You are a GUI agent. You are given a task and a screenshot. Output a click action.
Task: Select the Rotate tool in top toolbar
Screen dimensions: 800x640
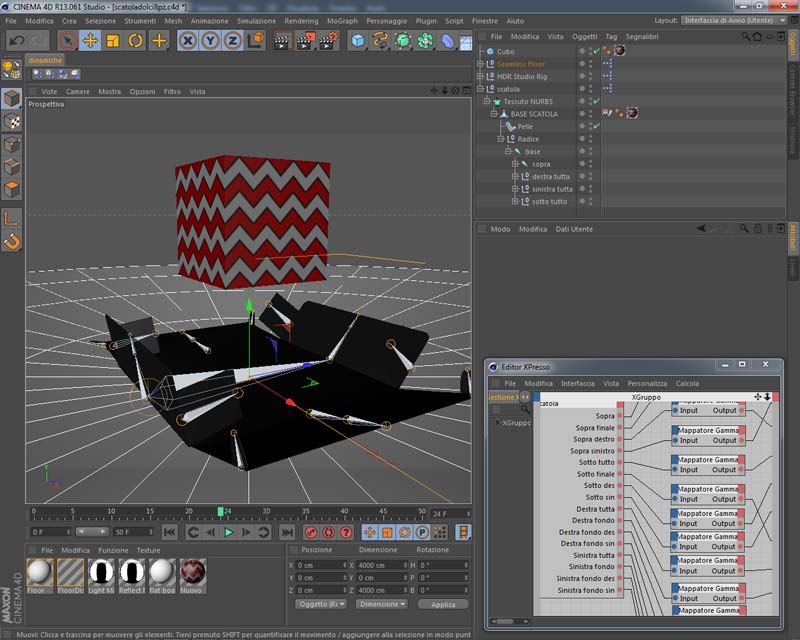click(x=135, y=41)
